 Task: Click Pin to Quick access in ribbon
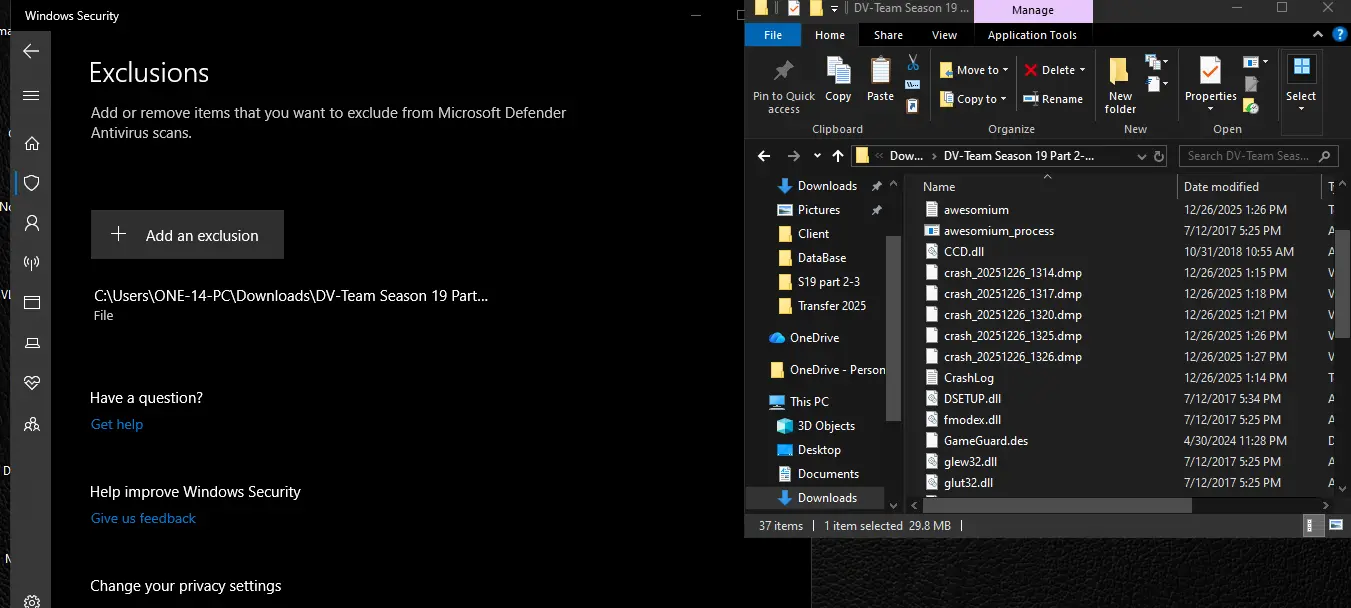click(x=784, y=85)
